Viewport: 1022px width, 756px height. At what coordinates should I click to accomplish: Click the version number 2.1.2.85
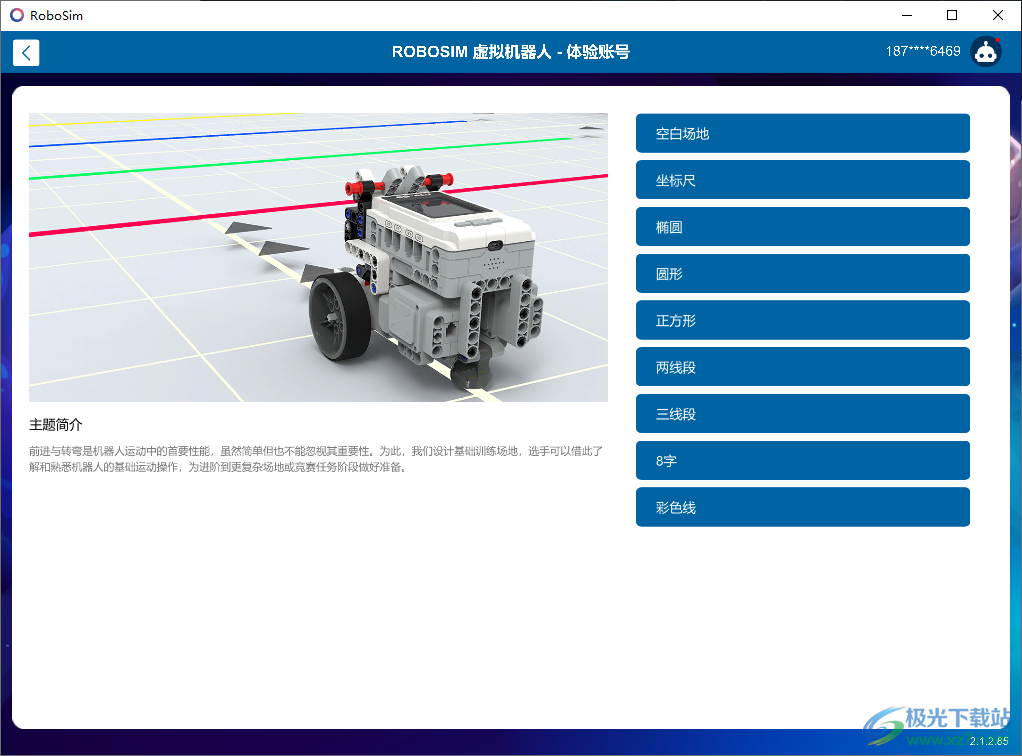click(x=989, y=741)
